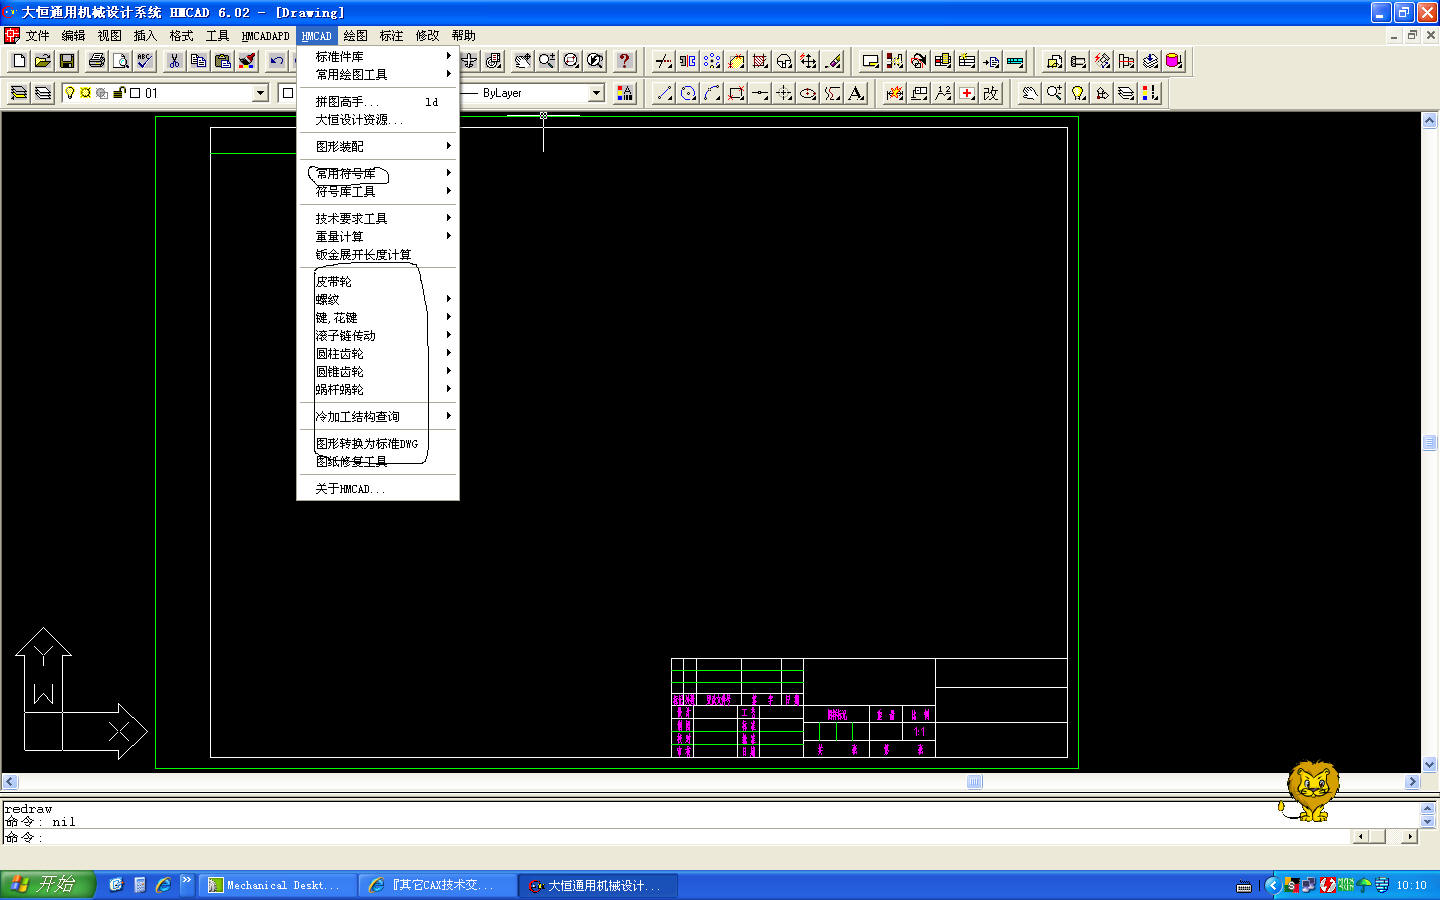Choose 皮带轮 menu entry
This screenshot has width=1440, height=900.
[x=378, y=281]
